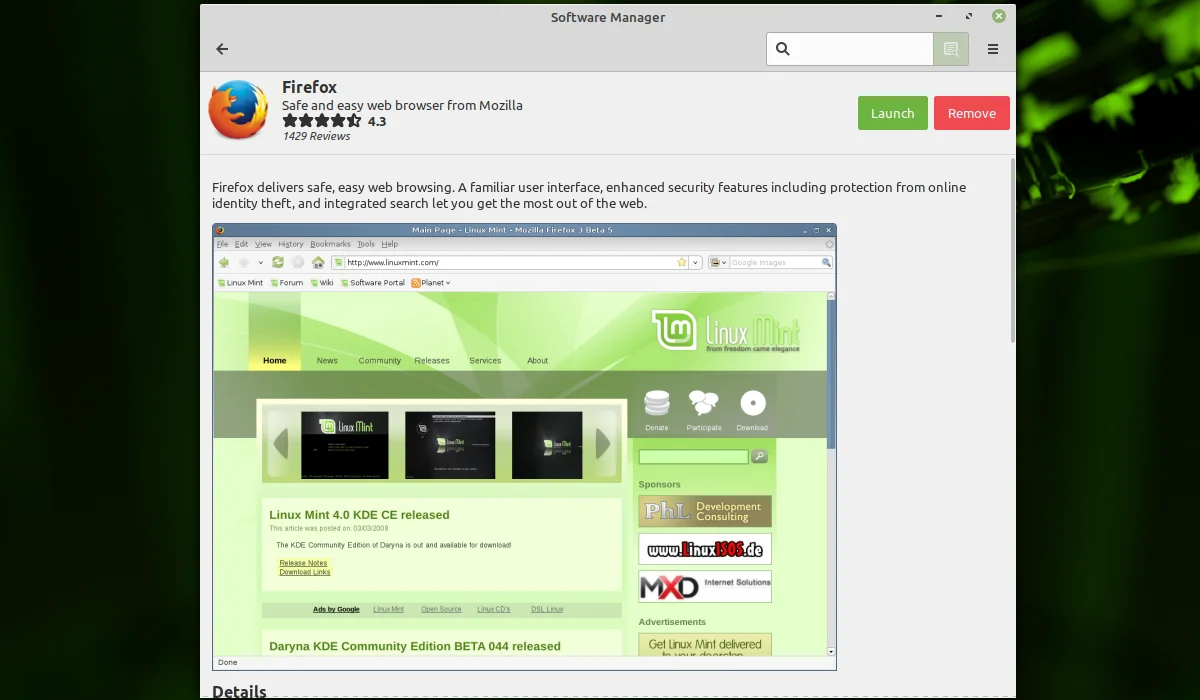
Task: Click the star rating beside 4.3
Action: [322, 121]
